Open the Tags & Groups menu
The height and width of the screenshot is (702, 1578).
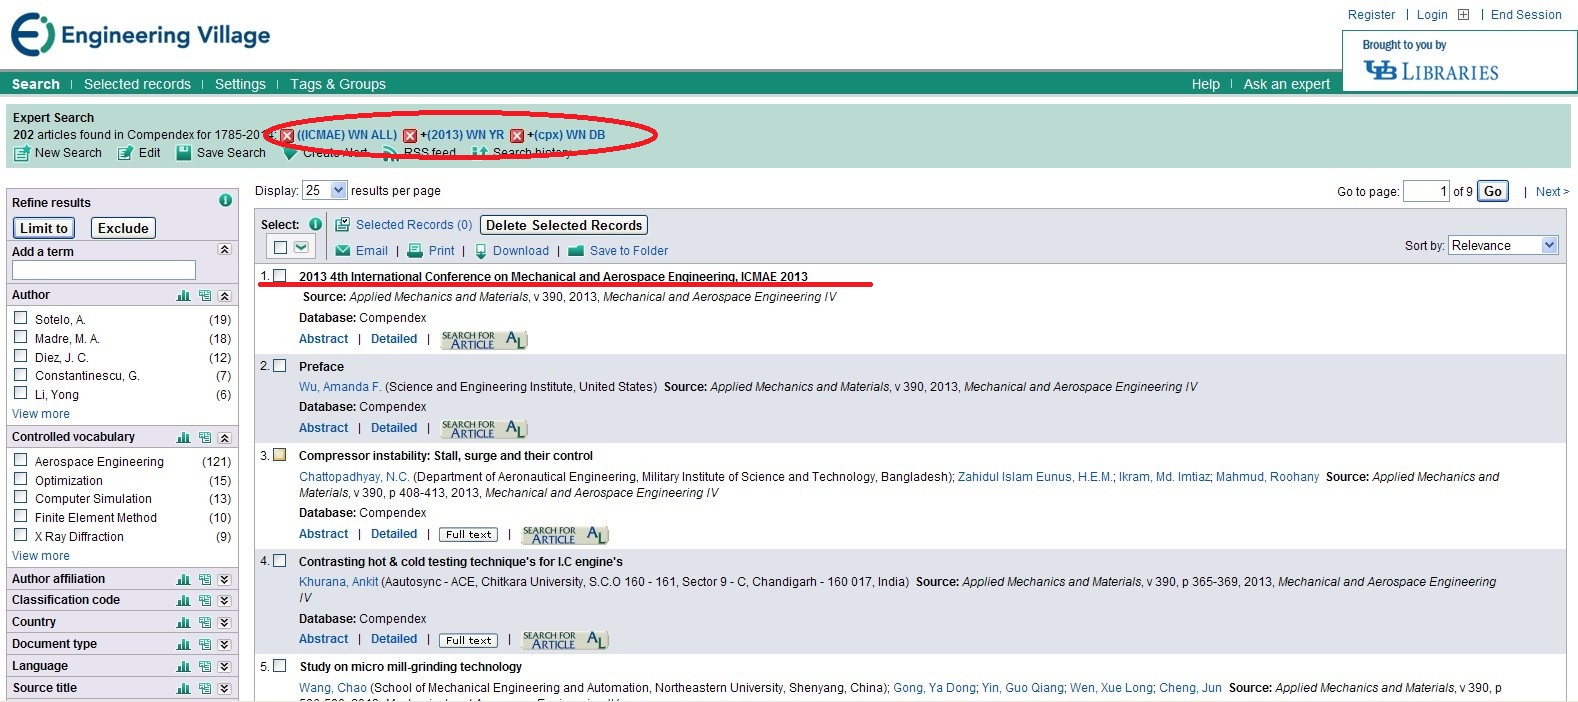coord(338,84)
